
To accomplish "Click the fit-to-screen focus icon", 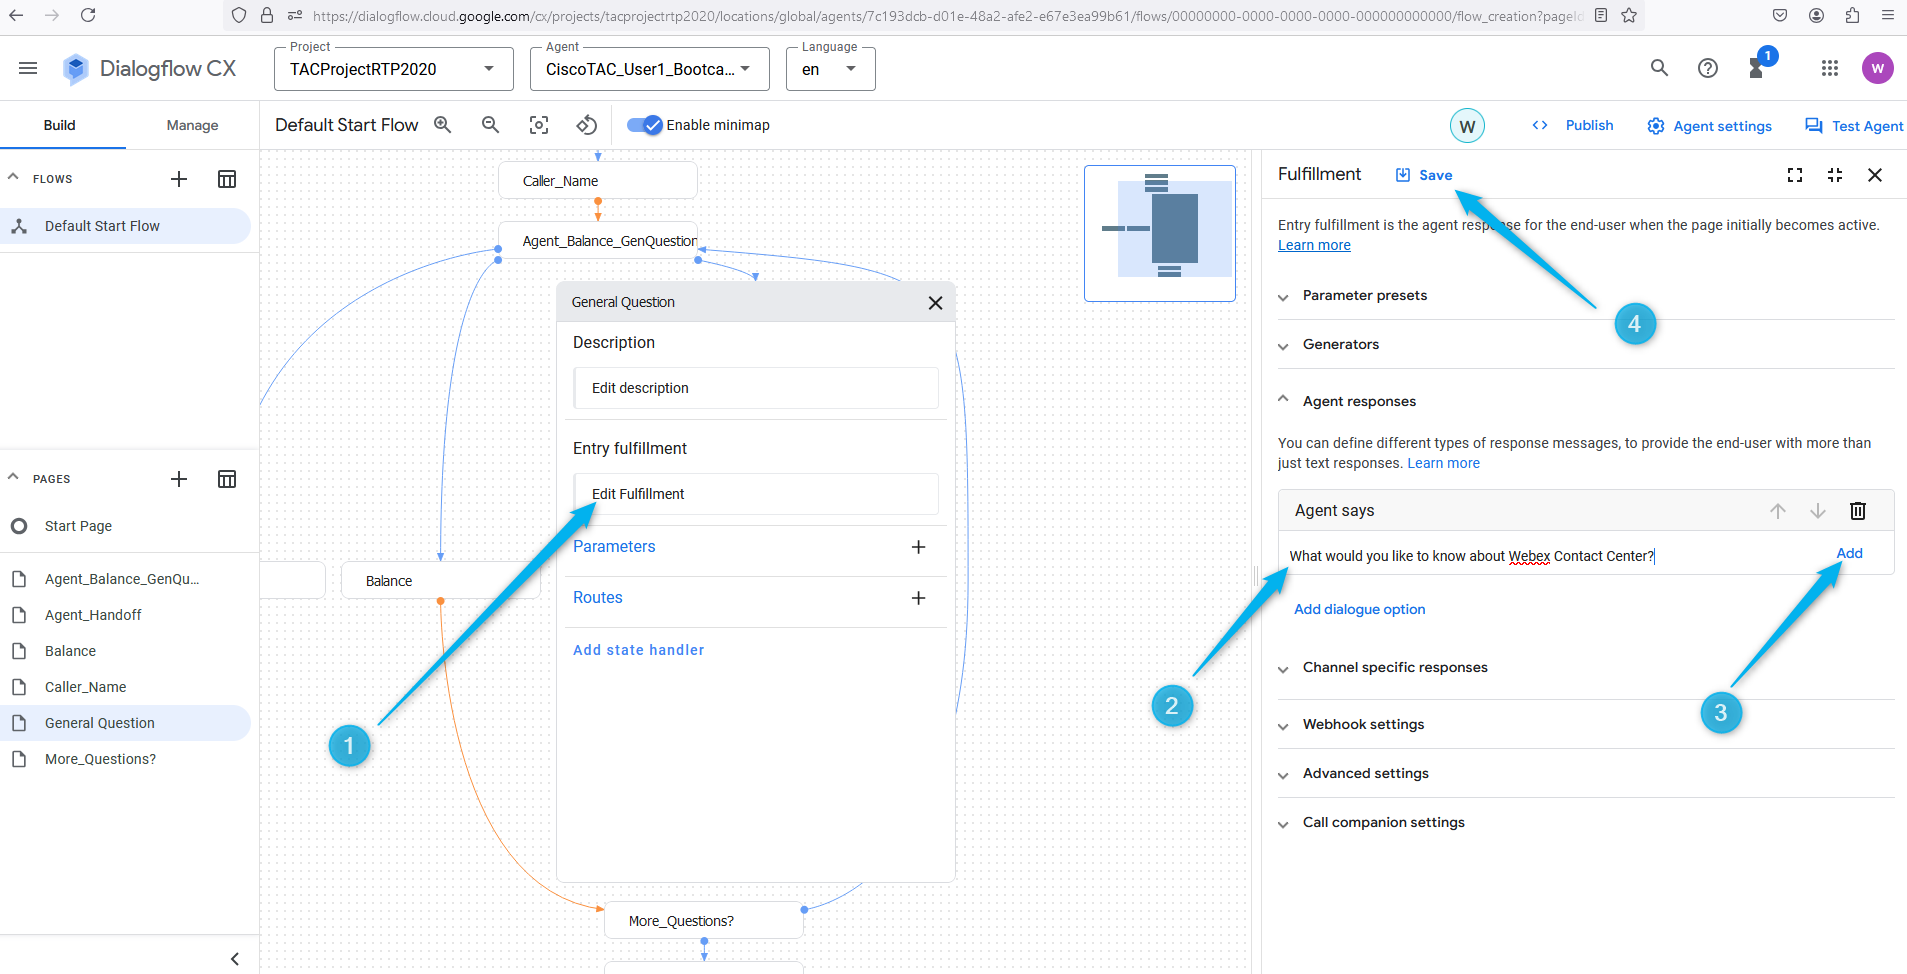I will tap(539, 125).
